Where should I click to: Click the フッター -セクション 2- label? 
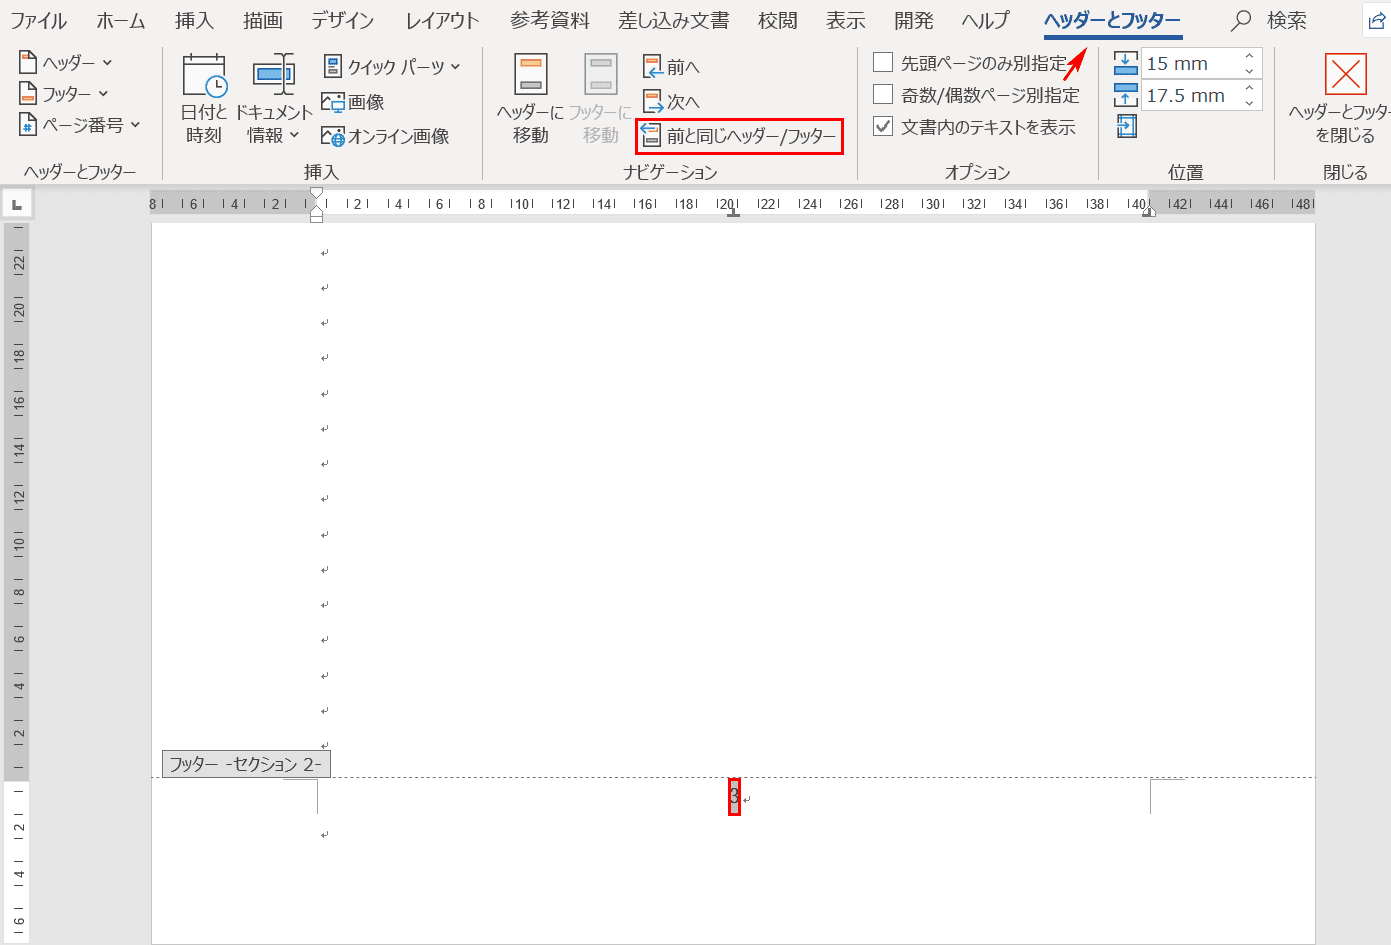(x=246, y=765)
